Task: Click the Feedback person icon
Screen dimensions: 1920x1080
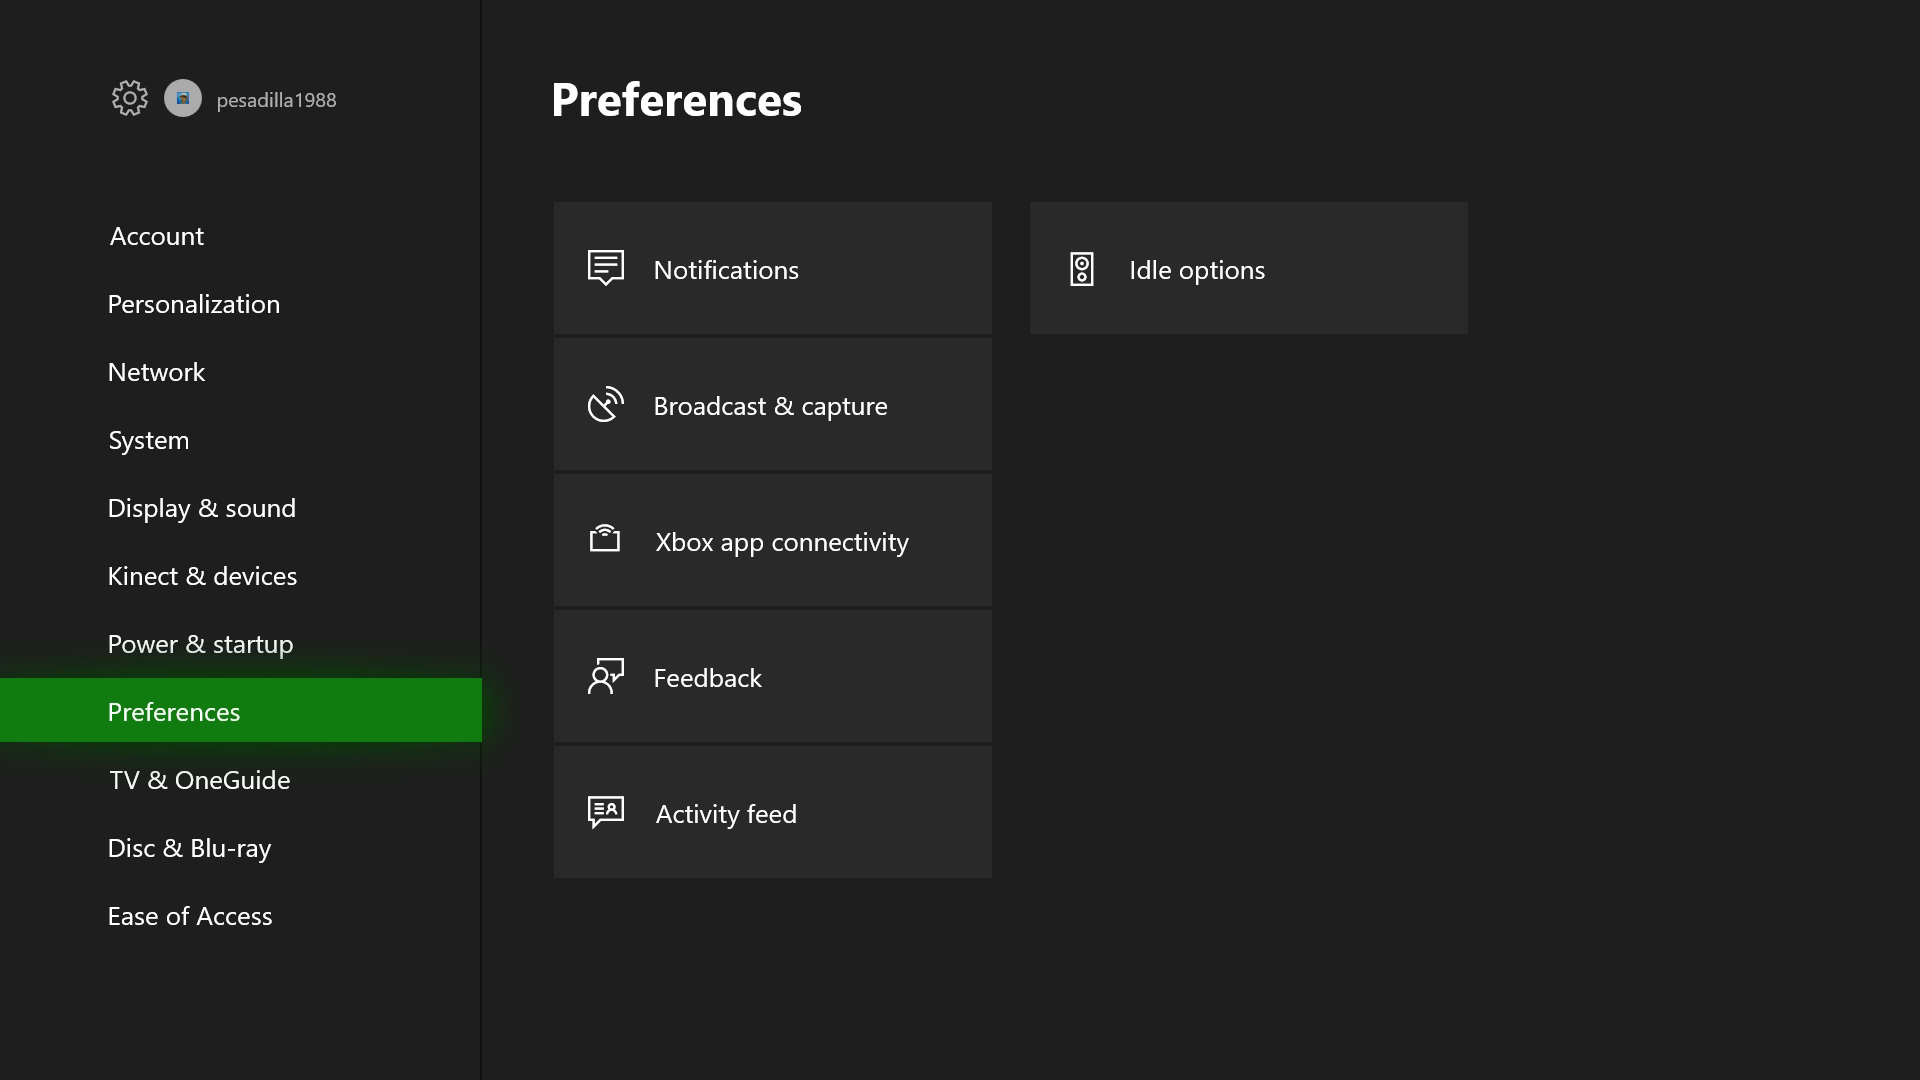Action: tap(606, 676)
